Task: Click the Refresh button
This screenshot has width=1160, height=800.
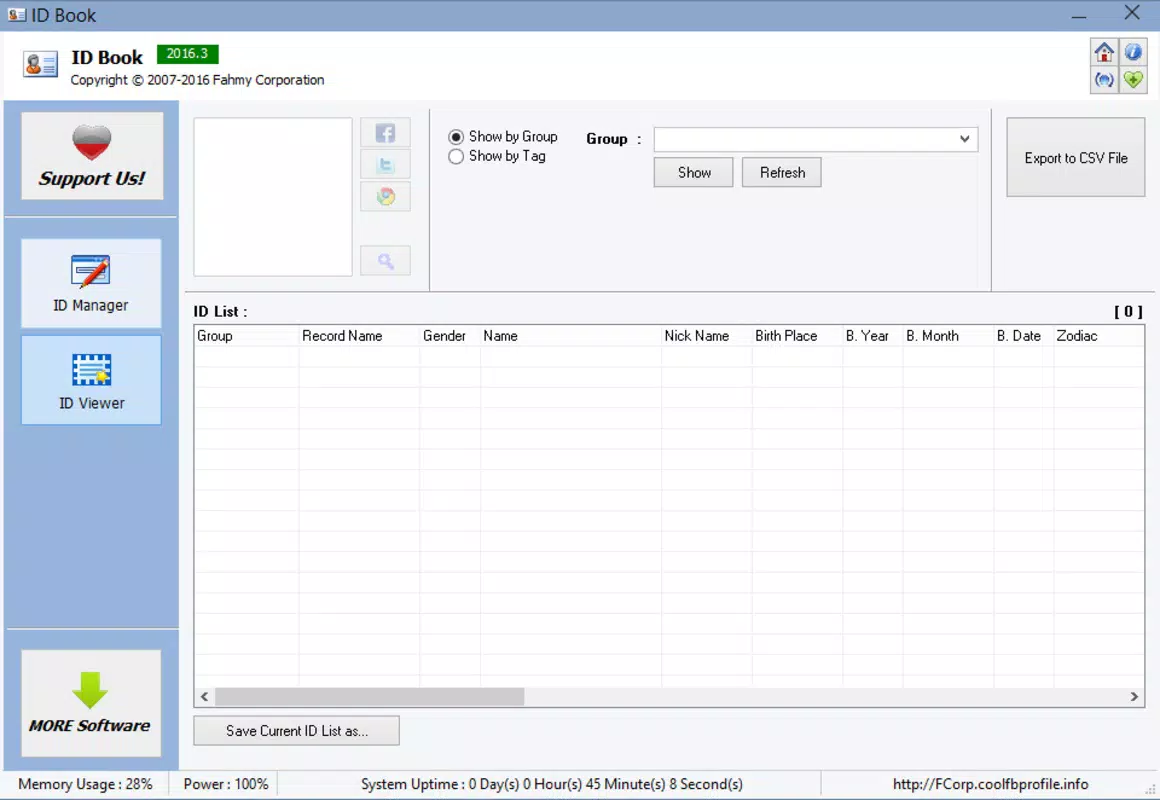Action: pos(782,172)
